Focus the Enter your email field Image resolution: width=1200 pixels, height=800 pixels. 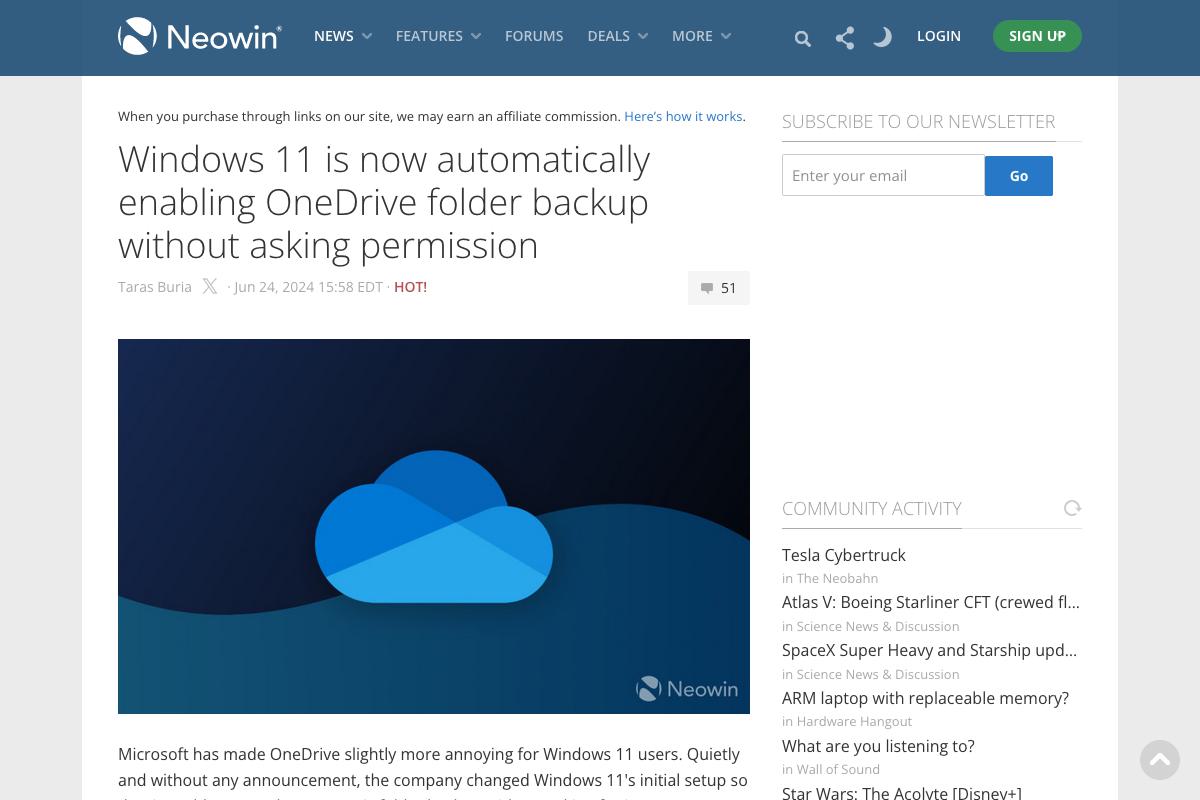click(884, 176)
